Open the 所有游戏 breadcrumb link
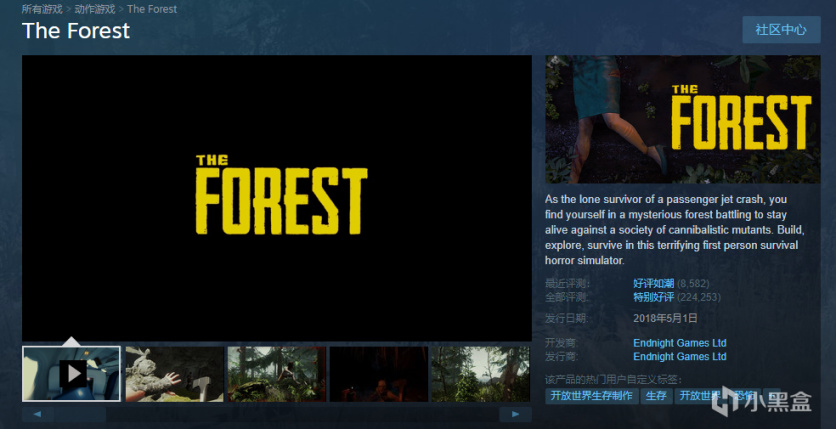The height and width of the screenshot is (429, 836). [42, 9]
